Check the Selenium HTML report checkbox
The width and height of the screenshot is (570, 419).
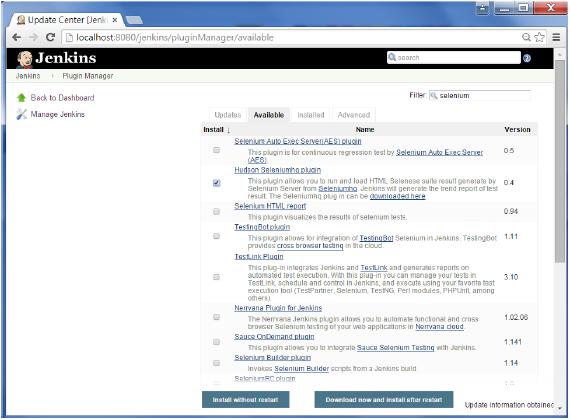pos(216,211)
